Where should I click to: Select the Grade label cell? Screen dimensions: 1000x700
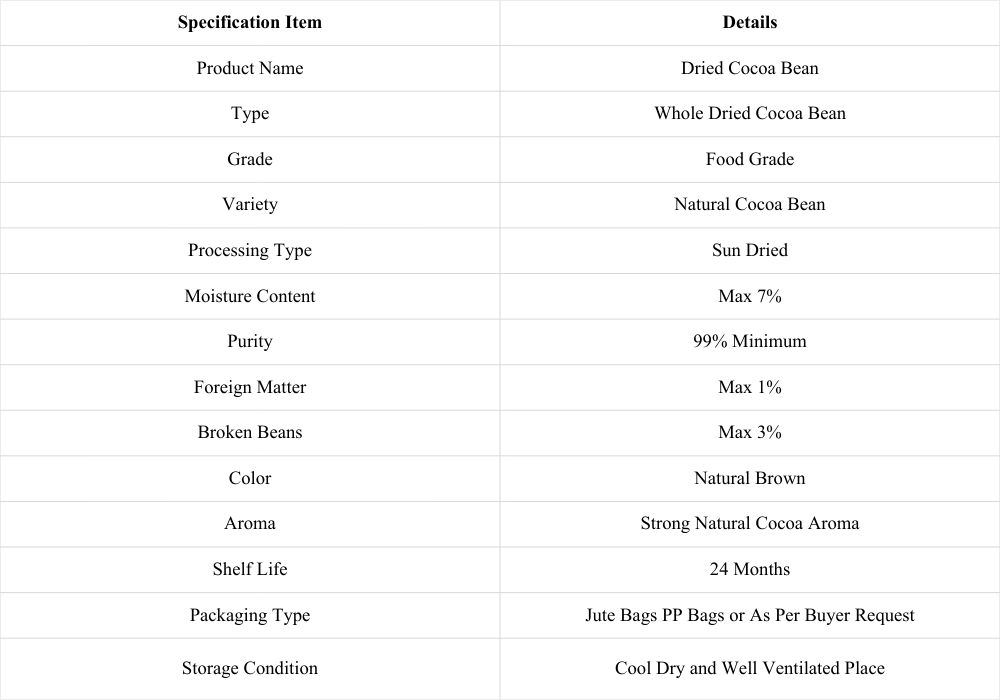(249, 159)
